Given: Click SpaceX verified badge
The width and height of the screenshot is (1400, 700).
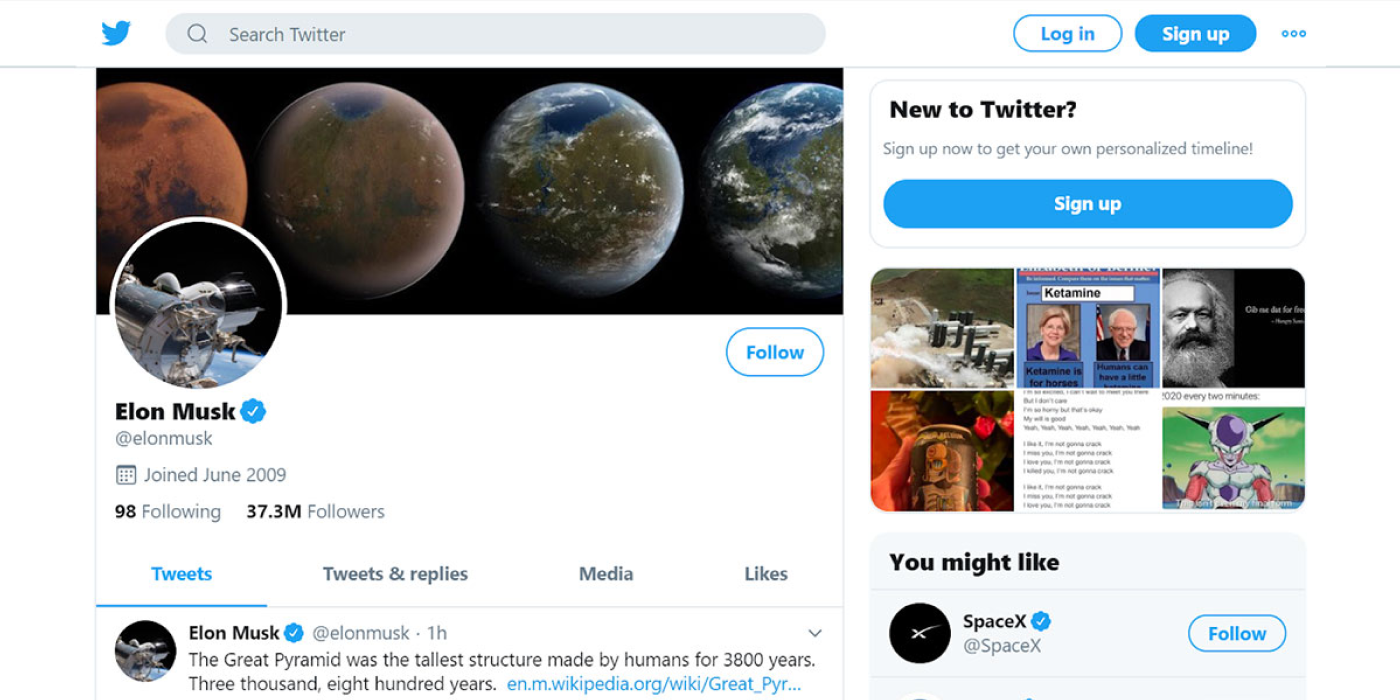Looking at the screenshot, I should point(1041,621).
